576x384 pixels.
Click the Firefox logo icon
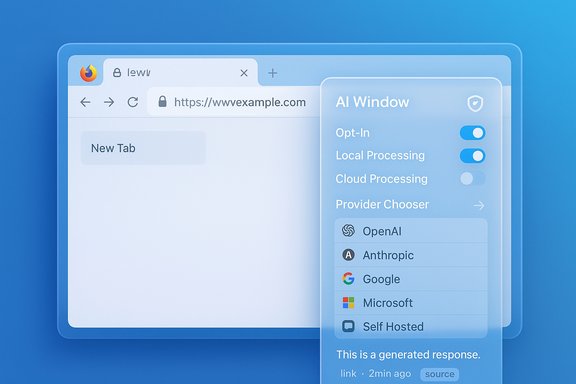pos(89,73)
